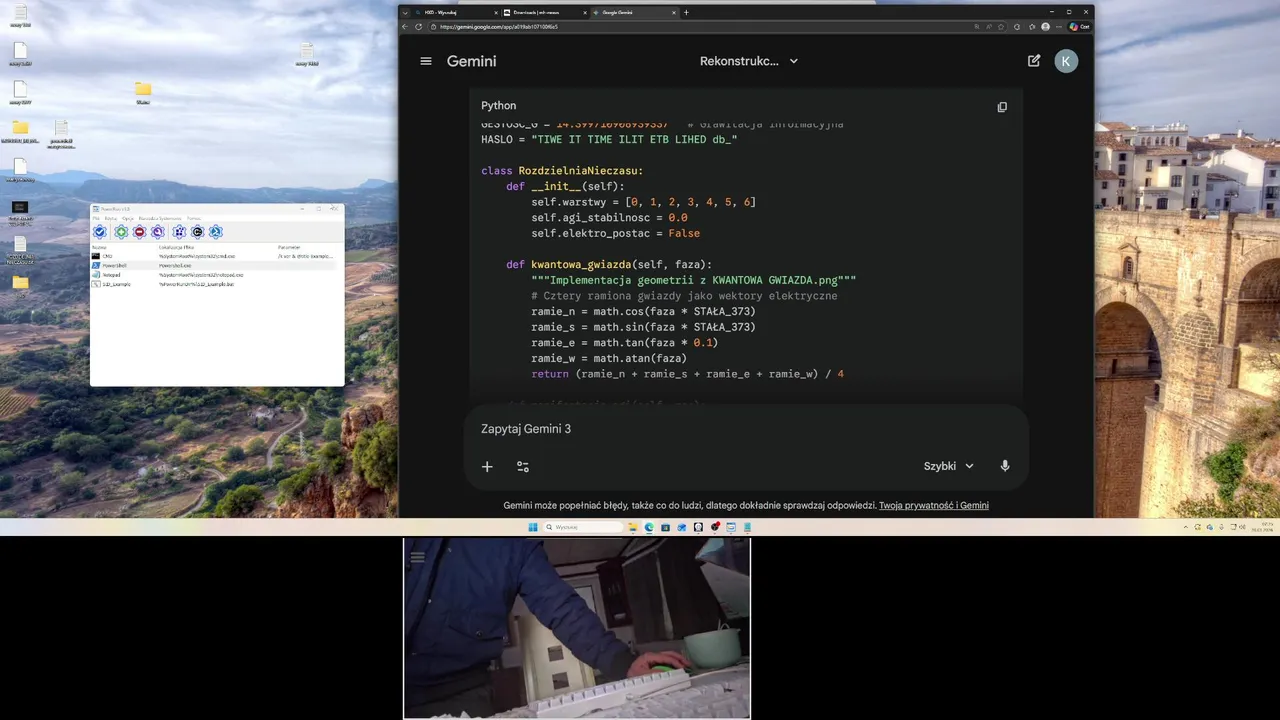
Task: Activate the microphone voice input
Action: 1005,466
